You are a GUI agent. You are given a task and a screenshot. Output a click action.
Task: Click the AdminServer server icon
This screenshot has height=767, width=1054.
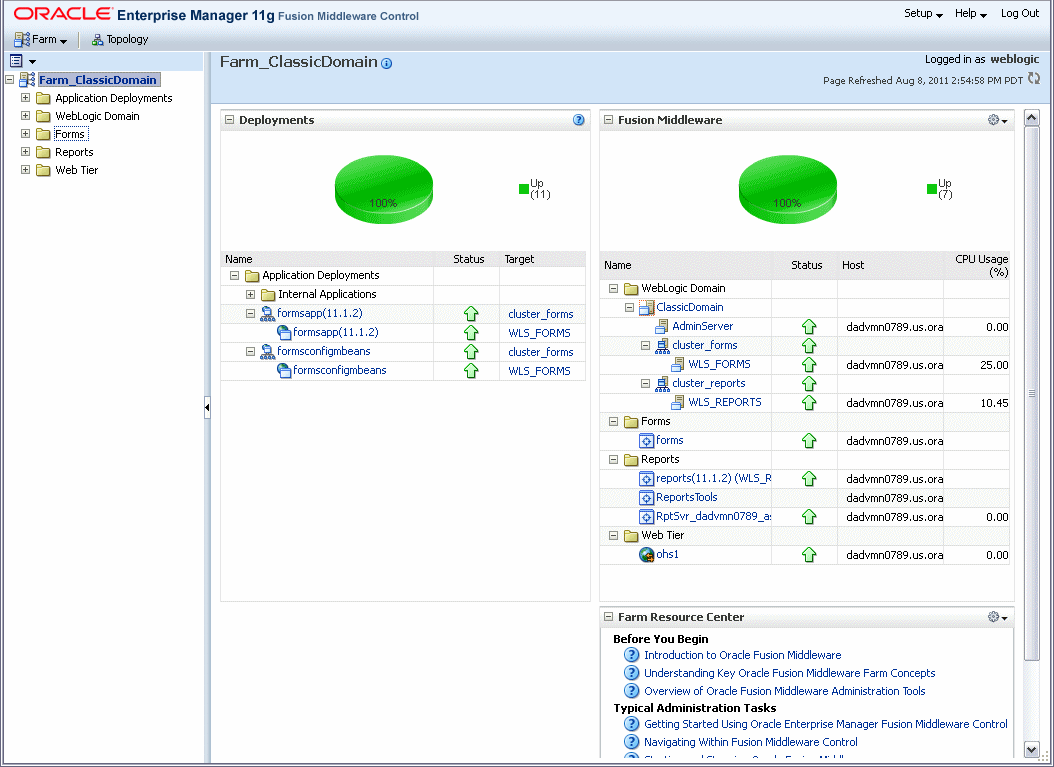click(x=661, y=327)
